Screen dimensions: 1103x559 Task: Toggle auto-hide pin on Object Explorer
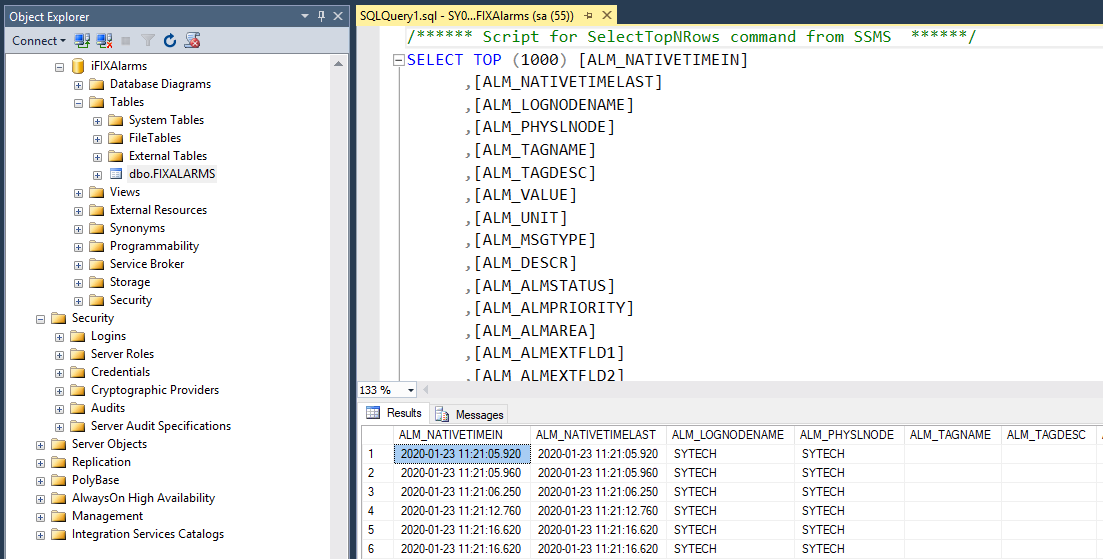point(321,15)
